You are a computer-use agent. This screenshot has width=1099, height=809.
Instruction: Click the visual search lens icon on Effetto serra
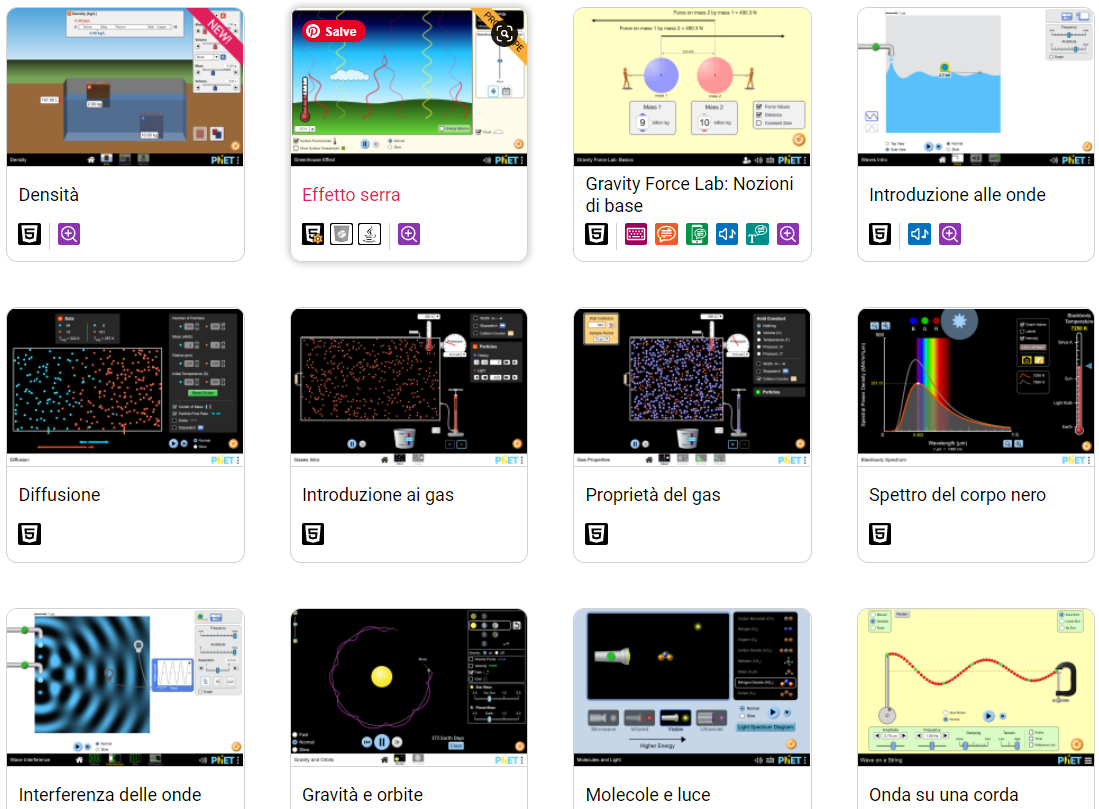pyautogui.click(x=505, y=34)
